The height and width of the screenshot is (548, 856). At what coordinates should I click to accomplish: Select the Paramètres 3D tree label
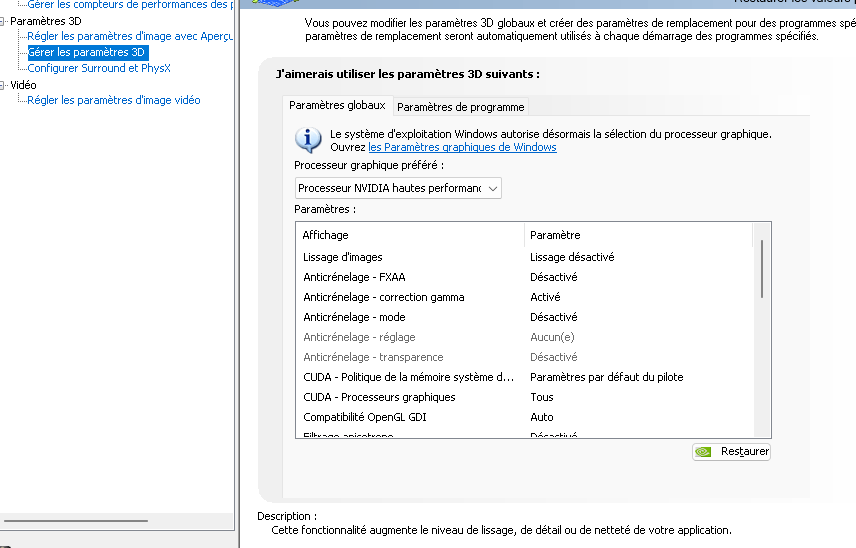[x=46, y=21]
